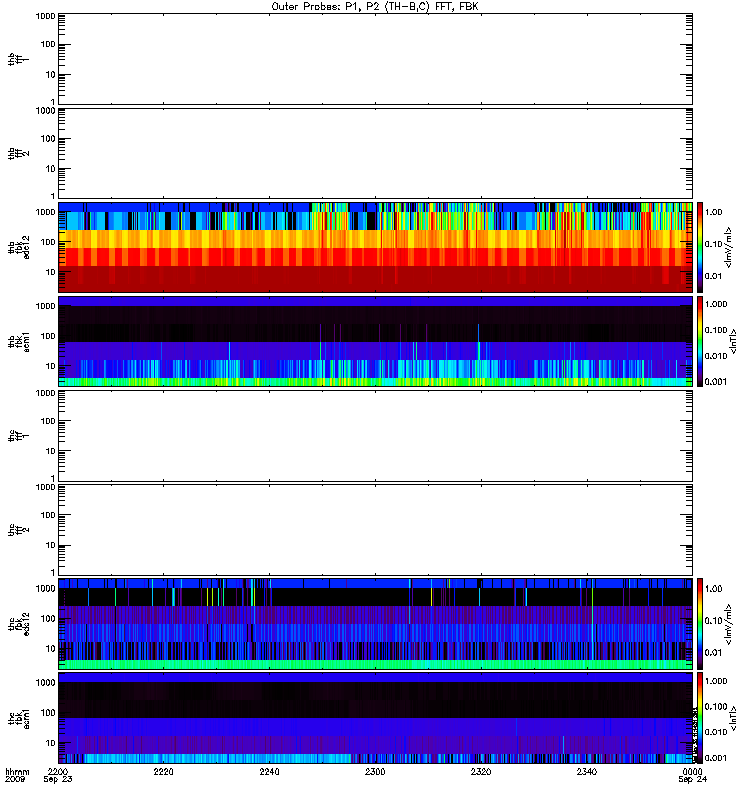Select the "thc fff 1" panel axis label

coord(18,436)
